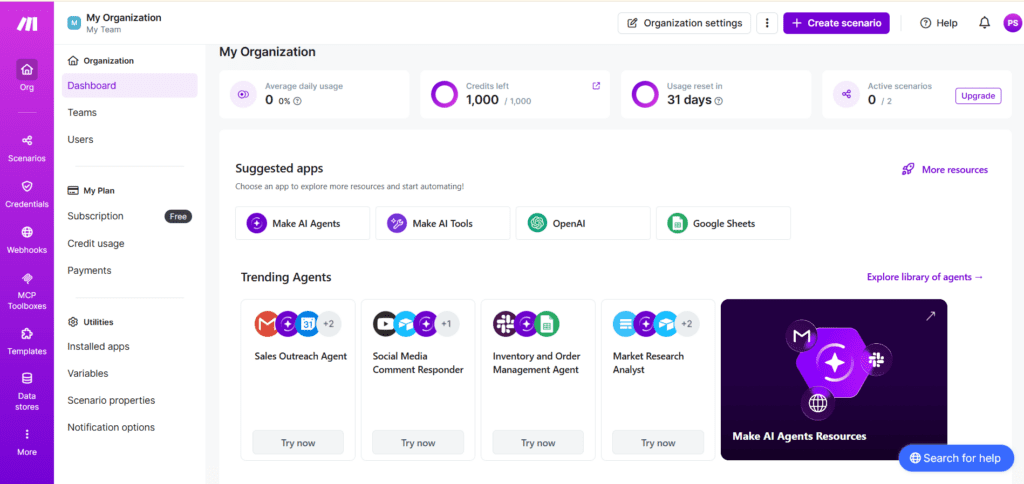Open the More menu in sidebar
The width and height of the screenshot is (1024, 484).
click(27, 442)
